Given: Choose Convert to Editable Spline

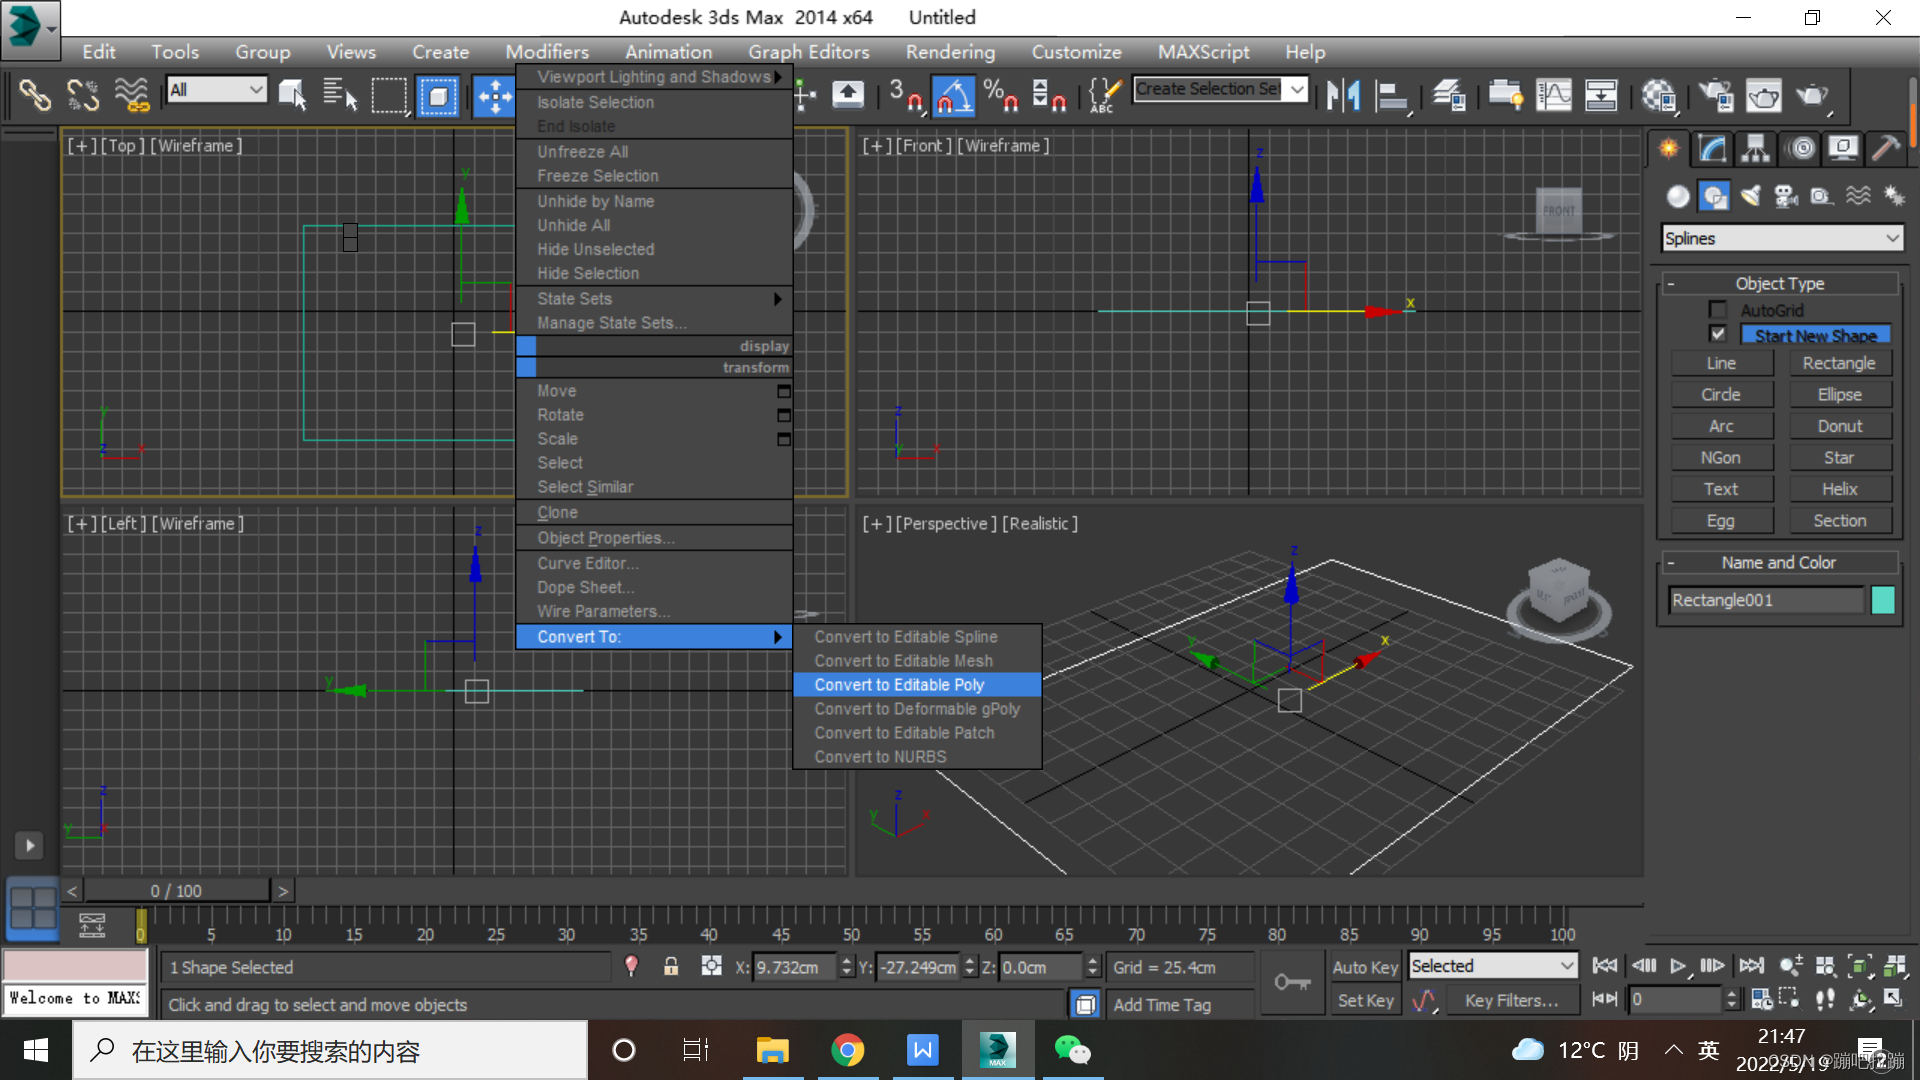Looking at the screenshot, I should (x=917, y=637).
